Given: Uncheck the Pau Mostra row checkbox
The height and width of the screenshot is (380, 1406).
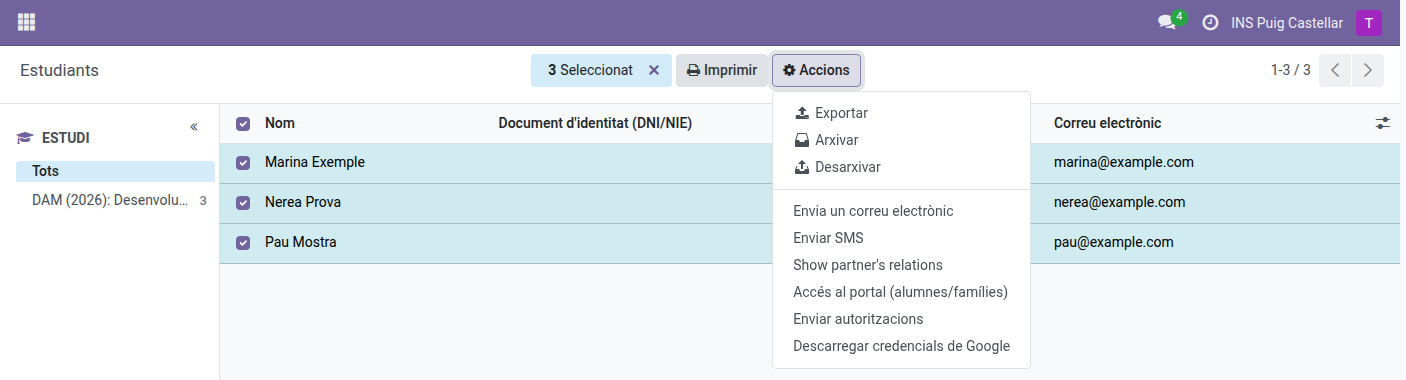Looking at the screenshot, I should pyautogui.click(x=243, y=243).
